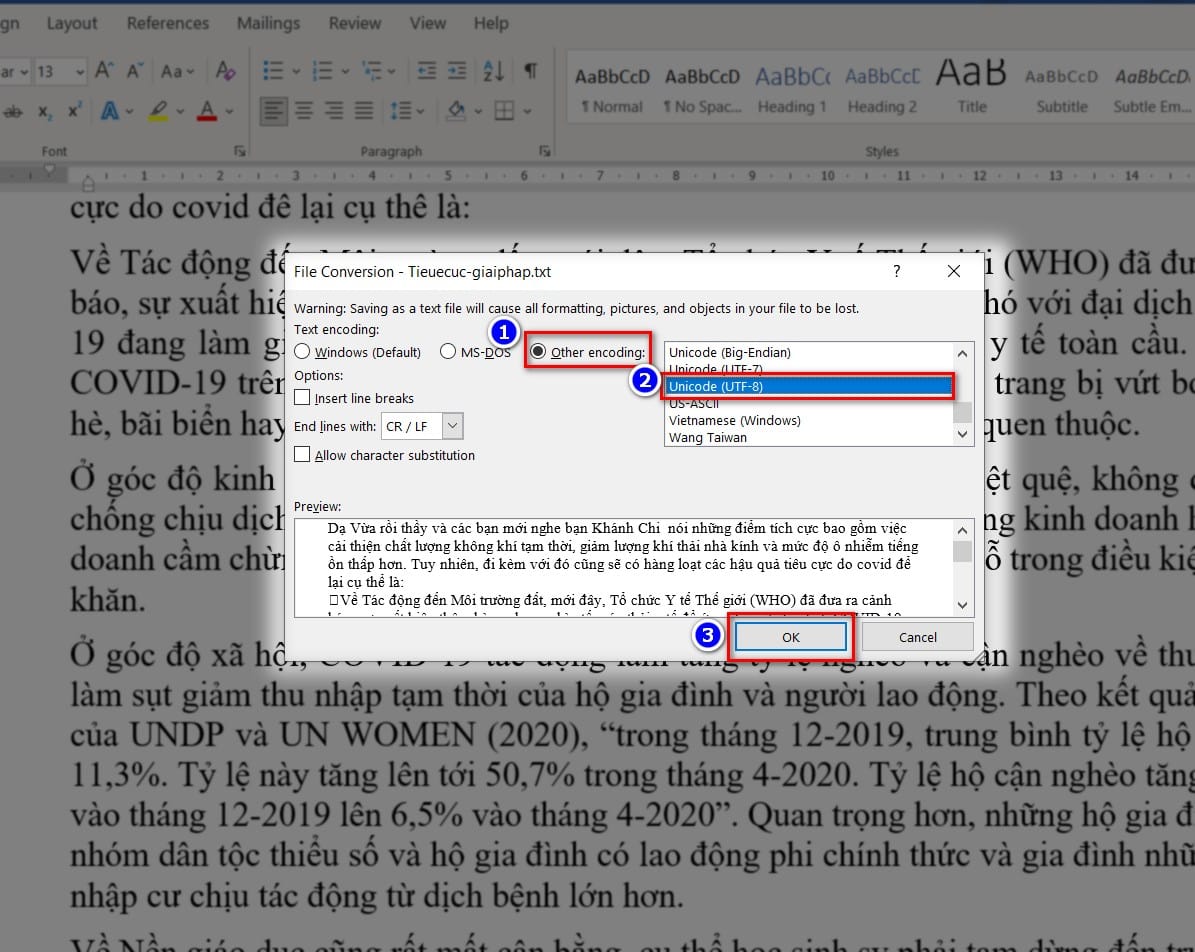Switch to the Review tab
The height and width of the screenshot is (952, 1195).
[354, 22]
